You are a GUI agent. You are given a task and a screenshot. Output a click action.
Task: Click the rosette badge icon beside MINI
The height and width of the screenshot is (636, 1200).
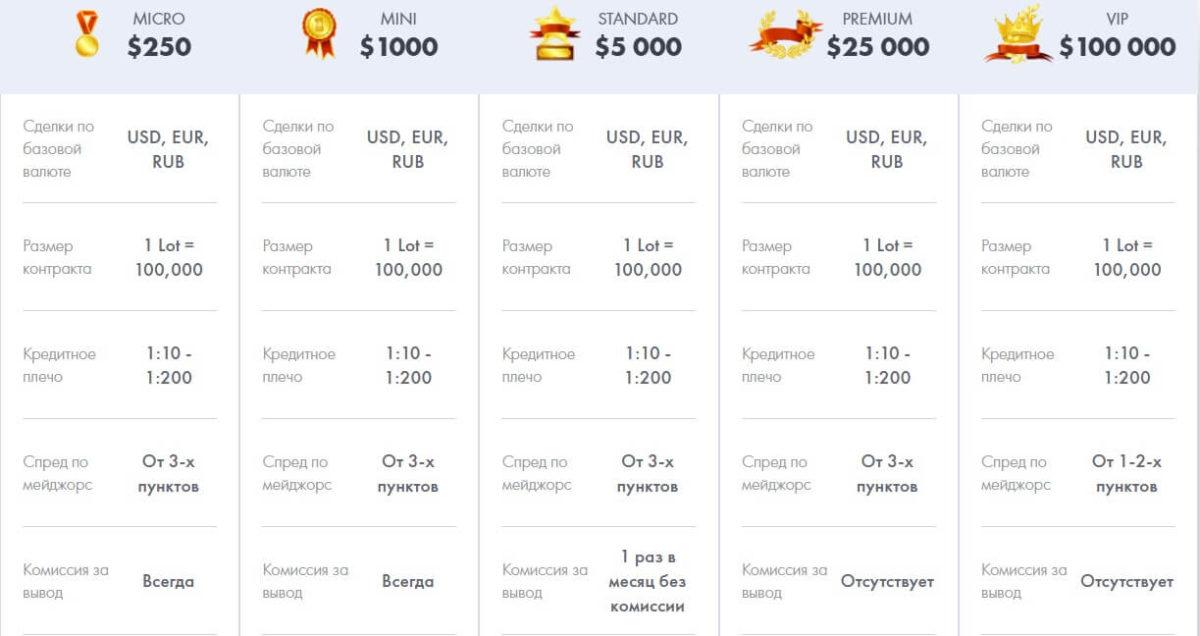tap(319, 35)
